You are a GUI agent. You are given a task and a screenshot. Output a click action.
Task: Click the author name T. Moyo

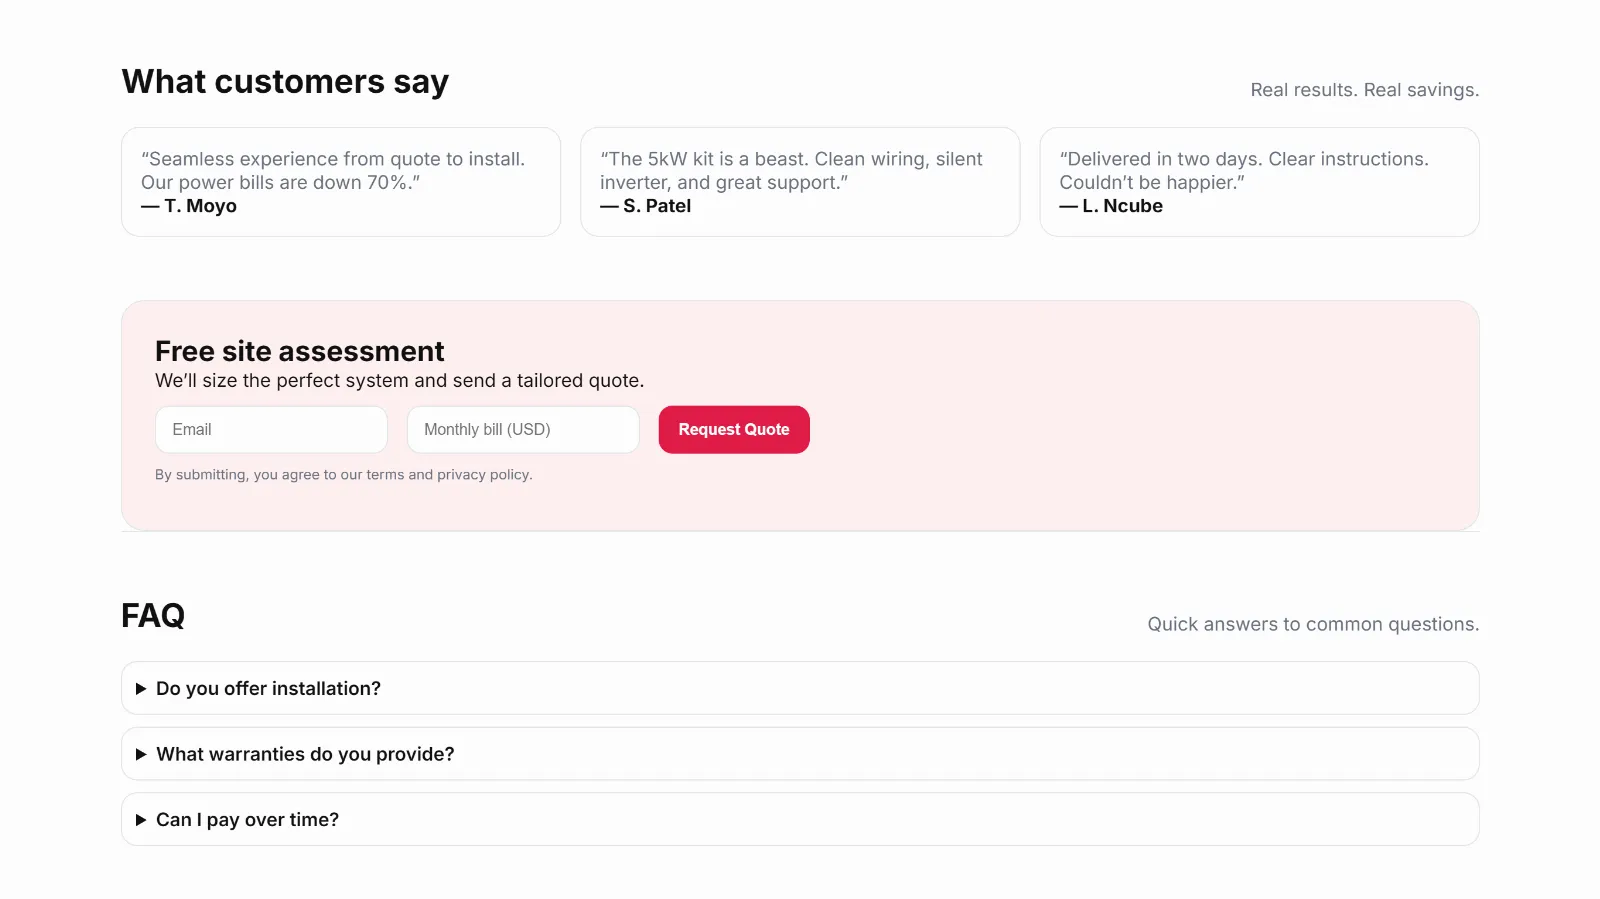199,206
